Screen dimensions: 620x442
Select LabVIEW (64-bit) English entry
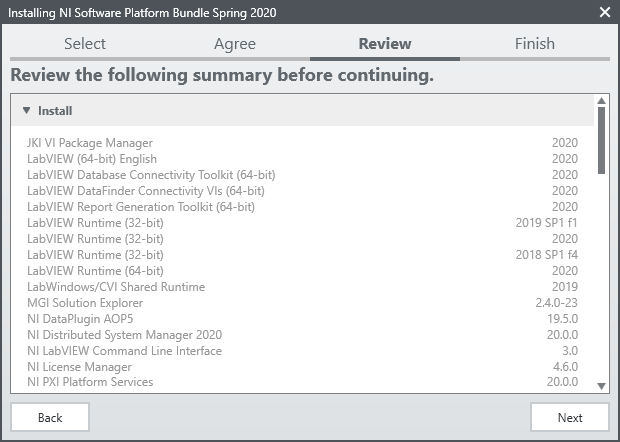(x=302, y=159)
